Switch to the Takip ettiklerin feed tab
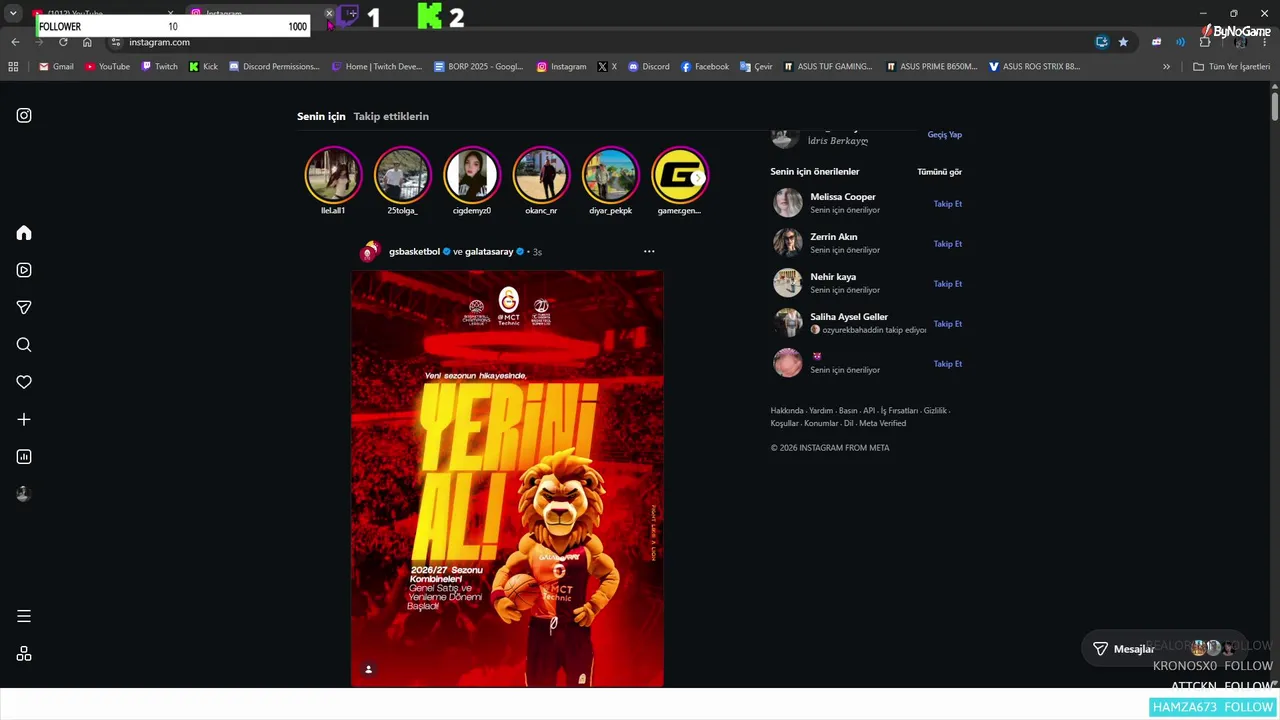1280x720 pixels. (391, 116)
